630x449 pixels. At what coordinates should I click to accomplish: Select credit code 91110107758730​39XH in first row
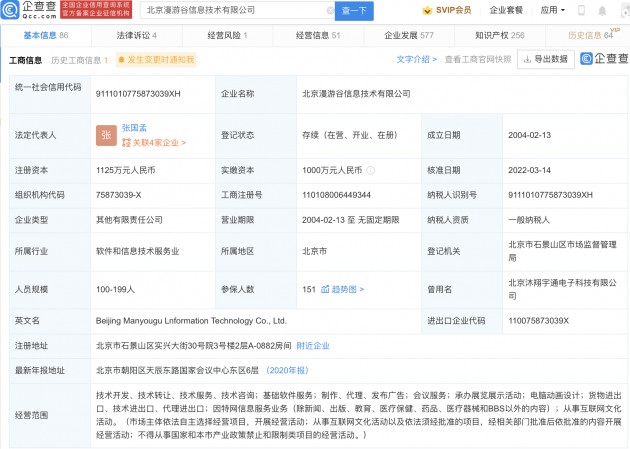pos(138,94)
